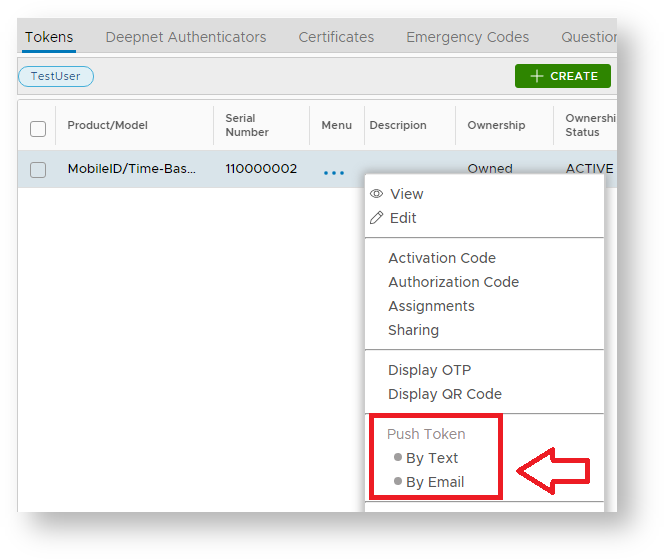Screen dimensions: 665x560
Task: Click Sharing in the context menu
Action: click(413, 330)
